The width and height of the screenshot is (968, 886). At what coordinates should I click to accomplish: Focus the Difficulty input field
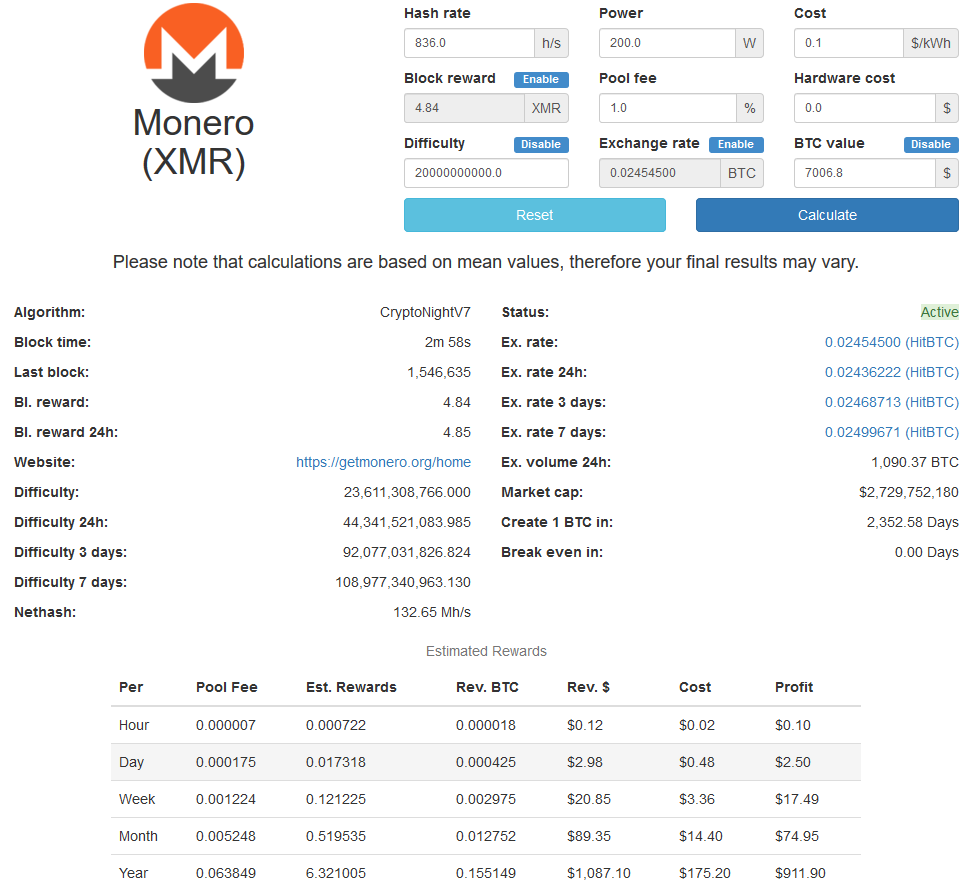[x=486, y=173]
